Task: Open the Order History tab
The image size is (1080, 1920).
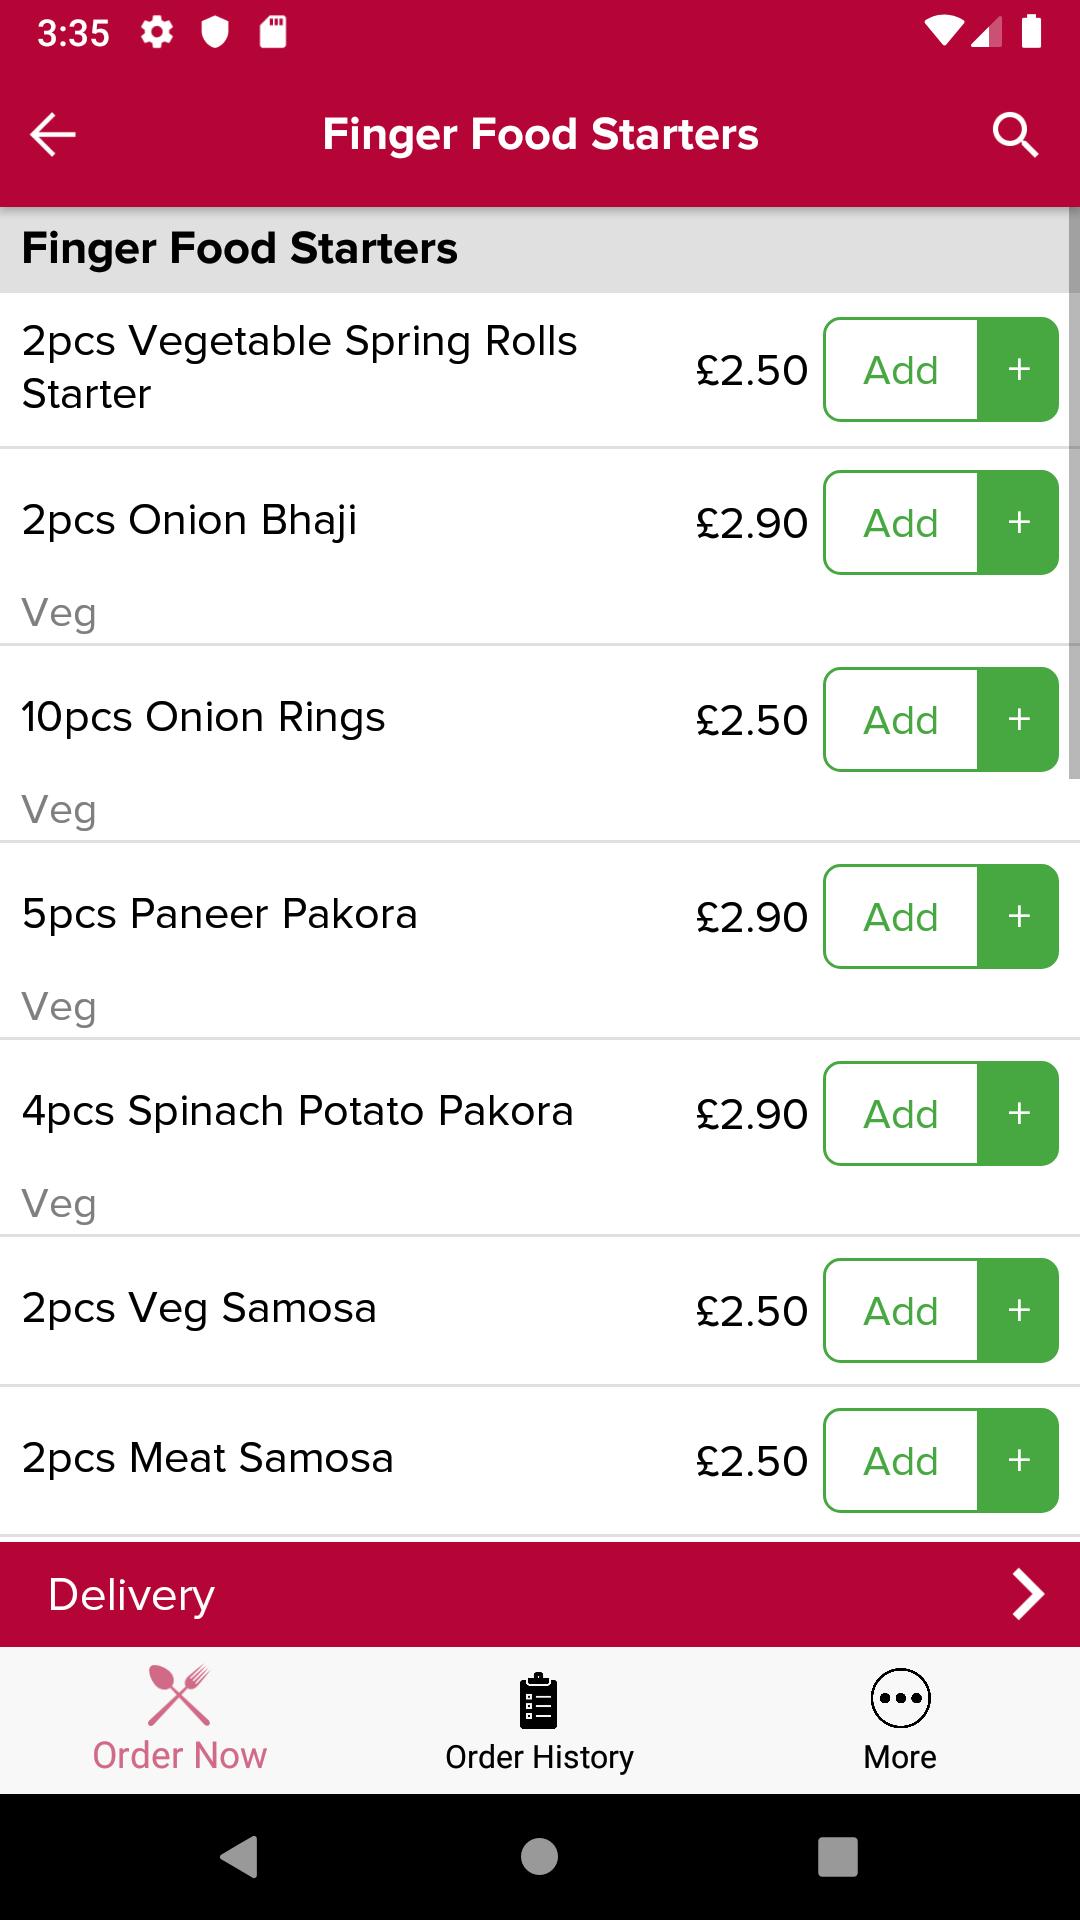Action: [539, 1720]
